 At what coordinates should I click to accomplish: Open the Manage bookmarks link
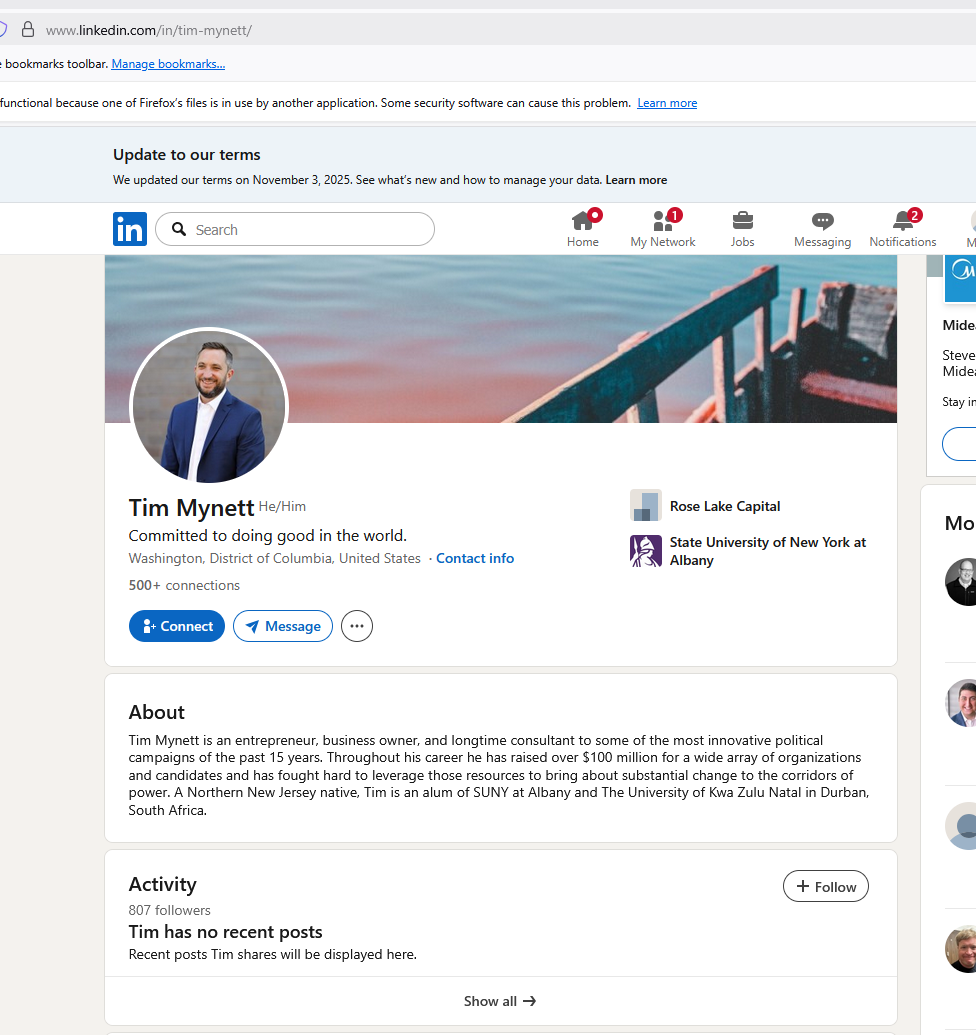[168, 64]
